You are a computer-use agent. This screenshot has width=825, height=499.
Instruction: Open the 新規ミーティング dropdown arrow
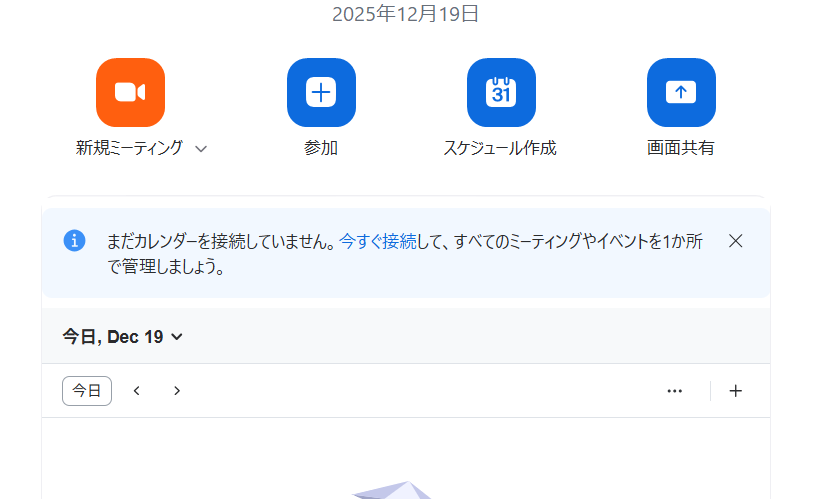coord(201,149)
